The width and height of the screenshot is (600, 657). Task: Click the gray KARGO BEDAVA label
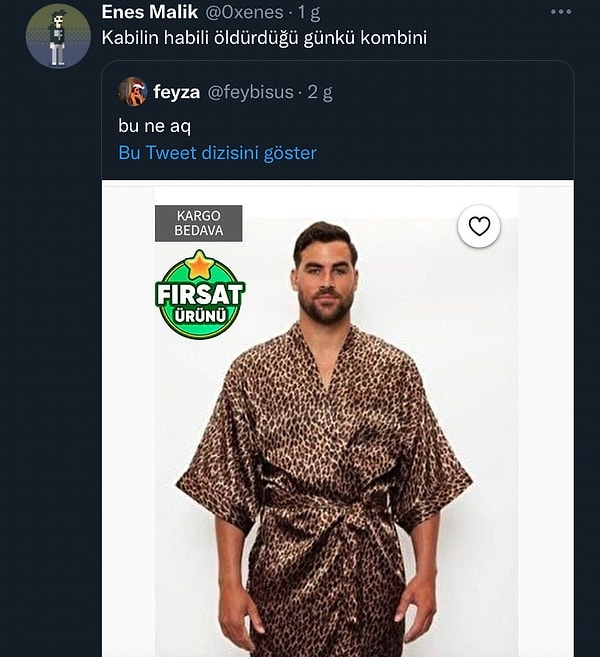[198, 223]
